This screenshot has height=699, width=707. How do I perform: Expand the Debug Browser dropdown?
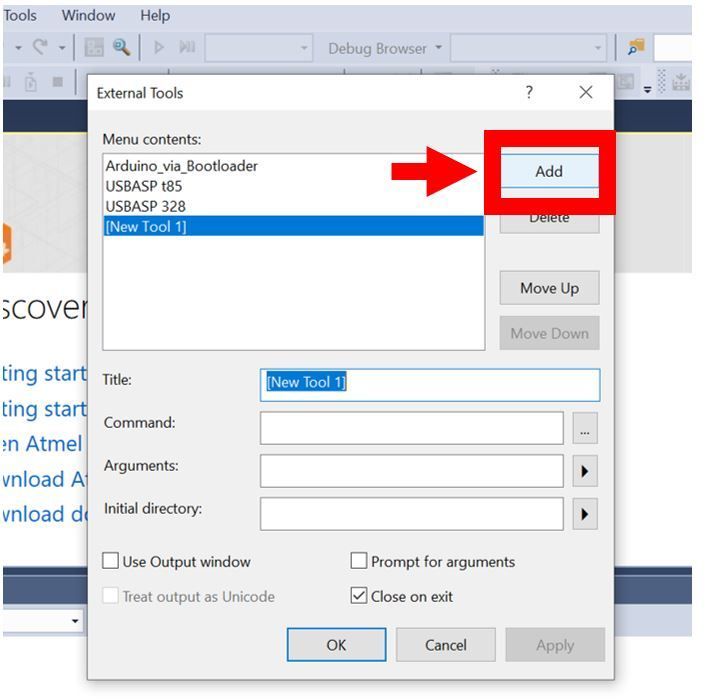click(x=438, y=47)
